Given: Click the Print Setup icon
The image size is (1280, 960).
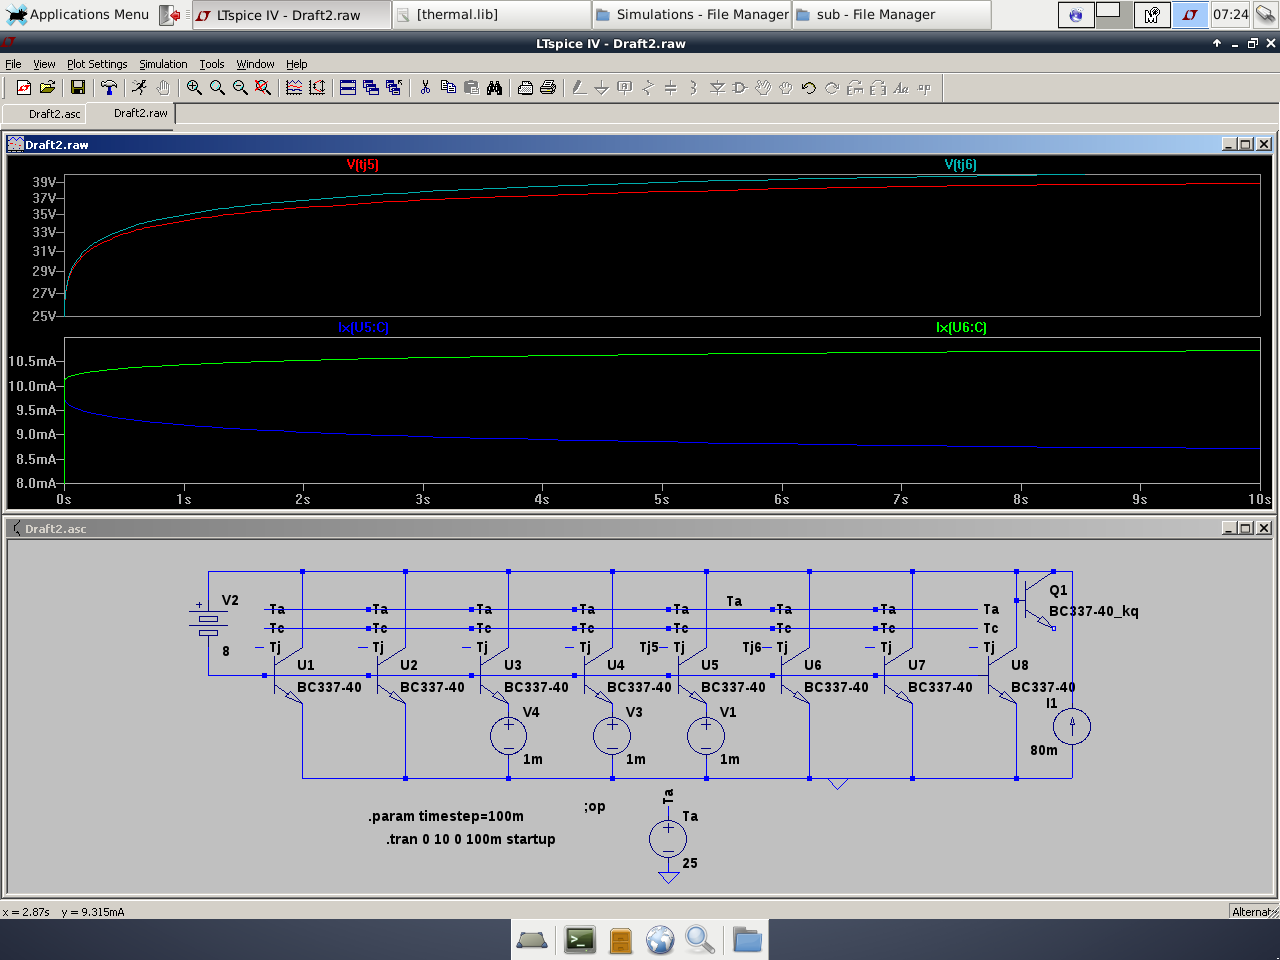Looking at the screenshot, I should point(525,88).
